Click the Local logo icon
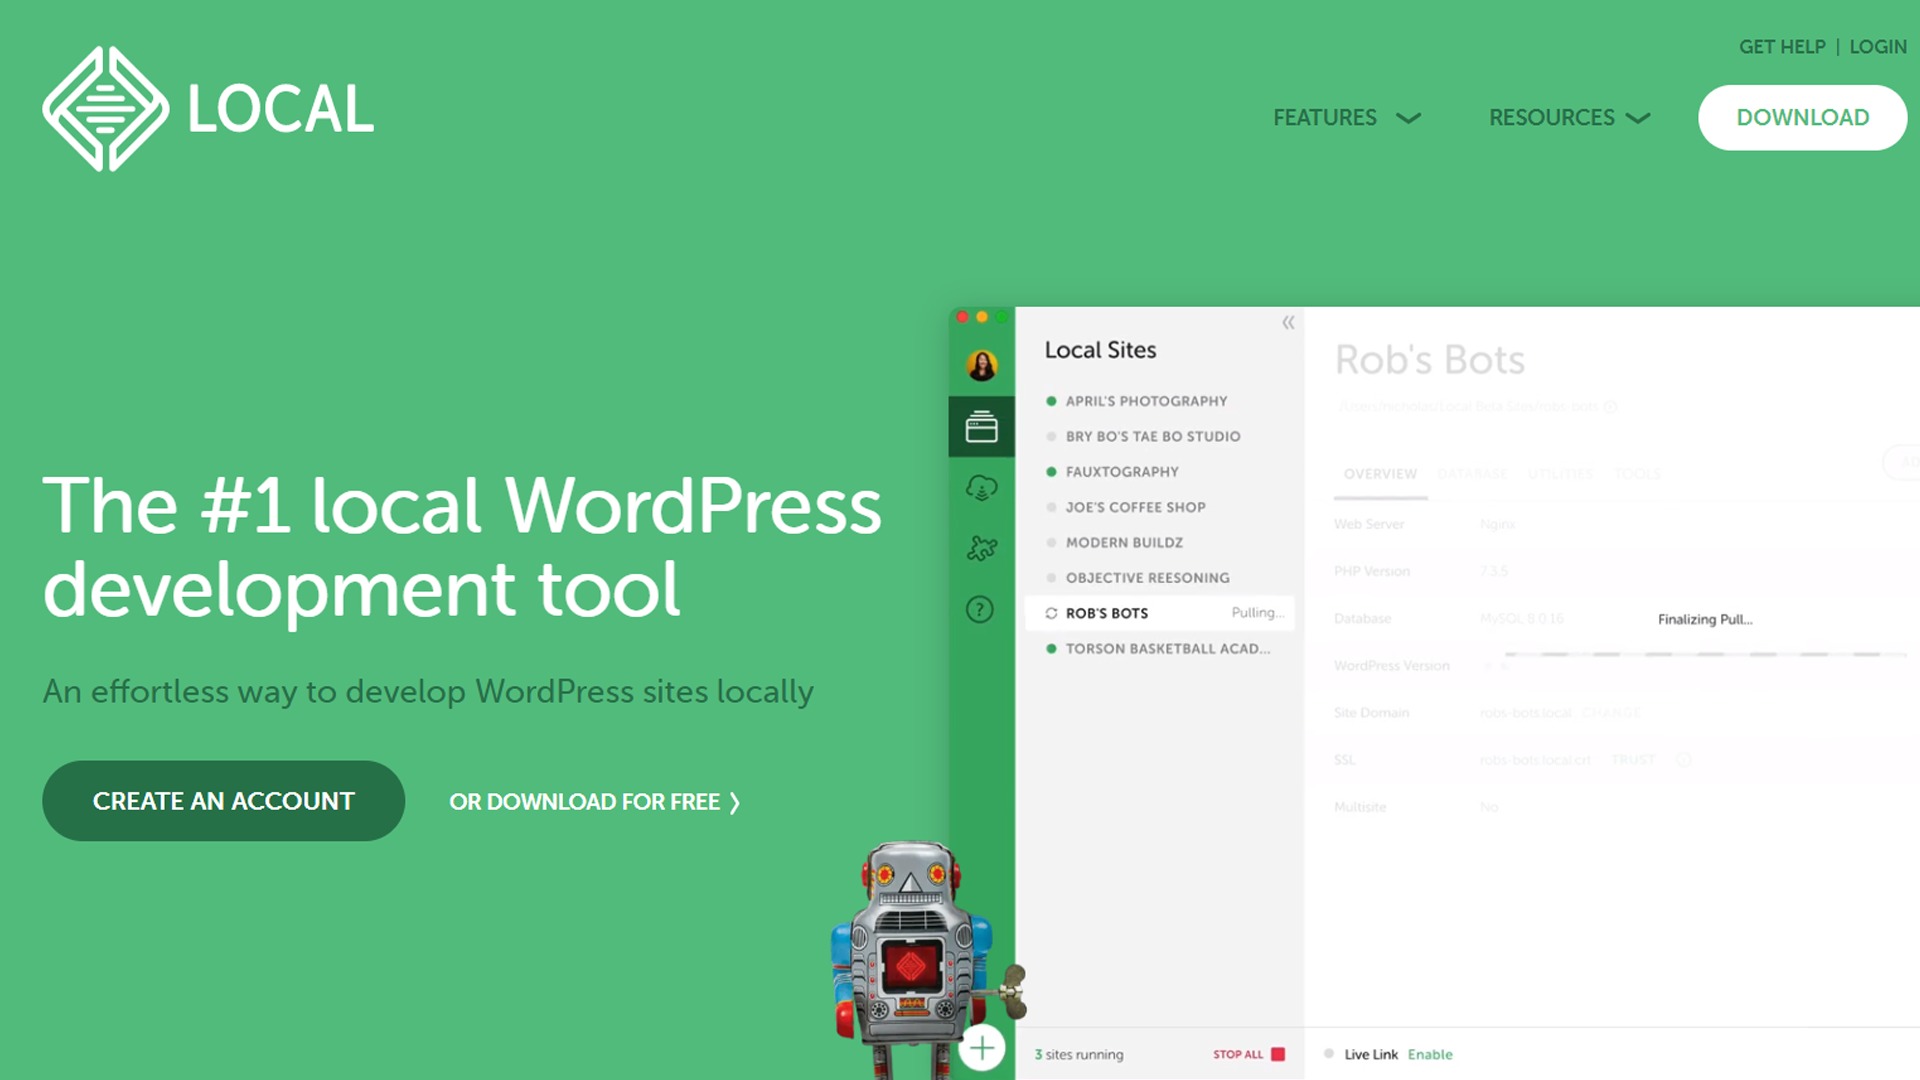 [106, 109]
